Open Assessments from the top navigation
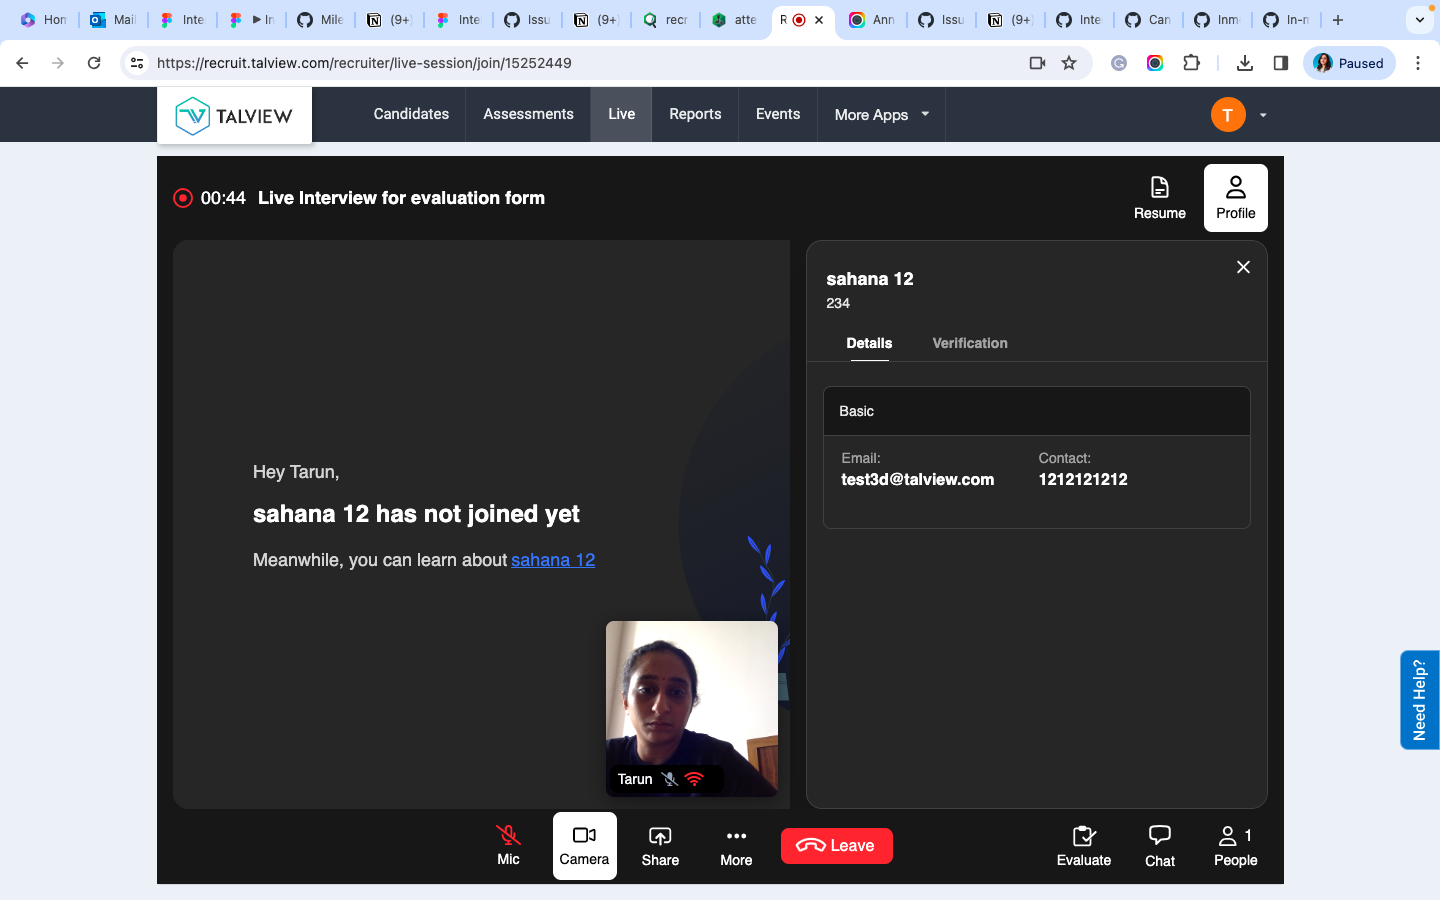 click(528, 114)
